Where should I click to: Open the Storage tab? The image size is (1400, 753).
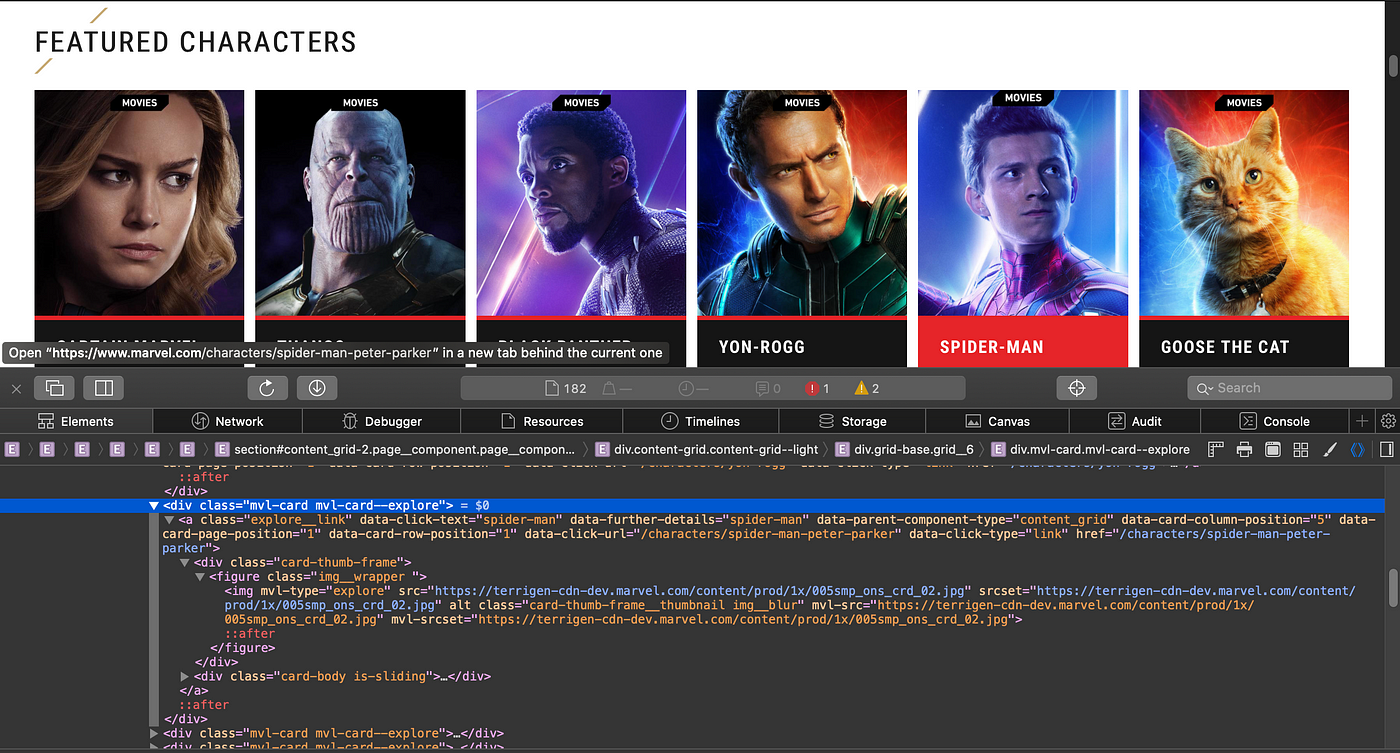[x=853, y=421]
